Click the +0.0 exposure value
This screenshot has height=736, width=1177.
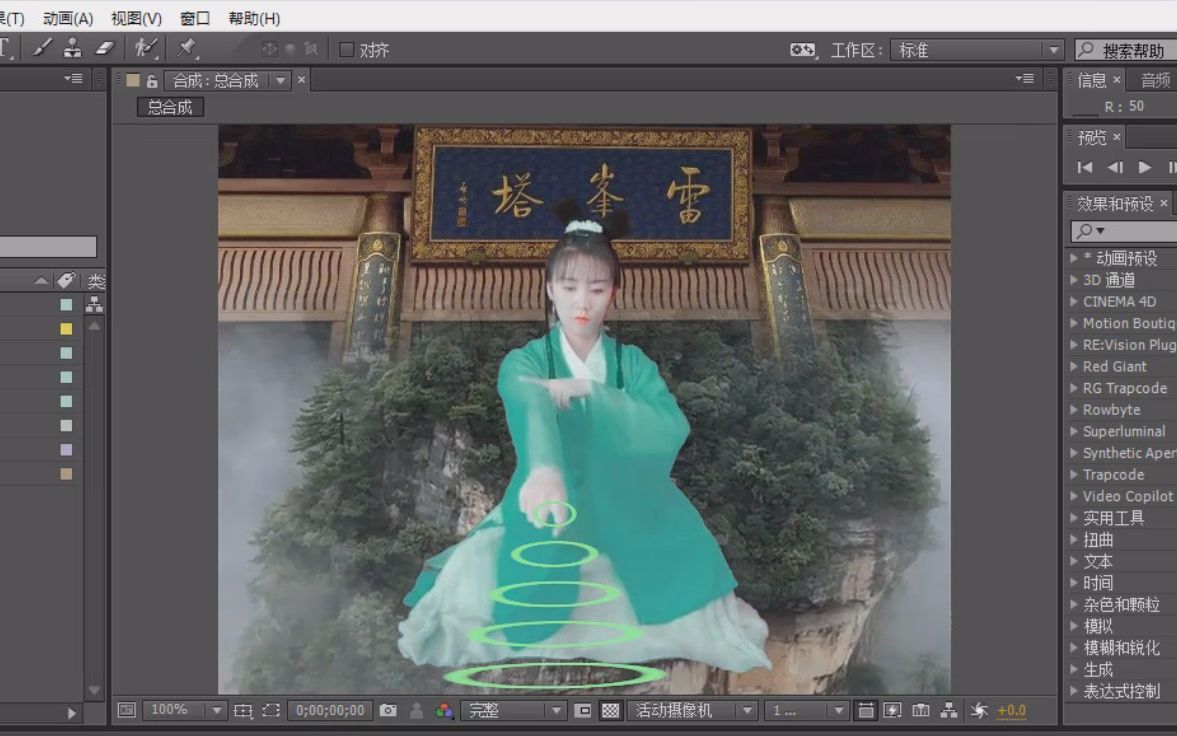1011,710
